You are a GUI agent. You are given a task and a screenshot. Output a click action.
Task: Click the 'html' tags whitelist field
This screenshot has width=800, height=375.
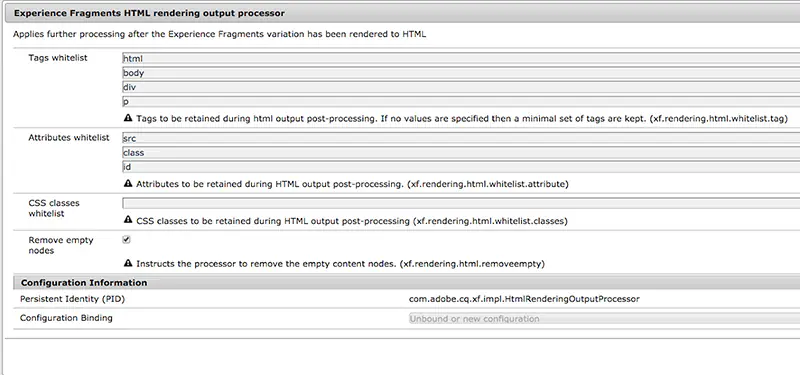461,59
